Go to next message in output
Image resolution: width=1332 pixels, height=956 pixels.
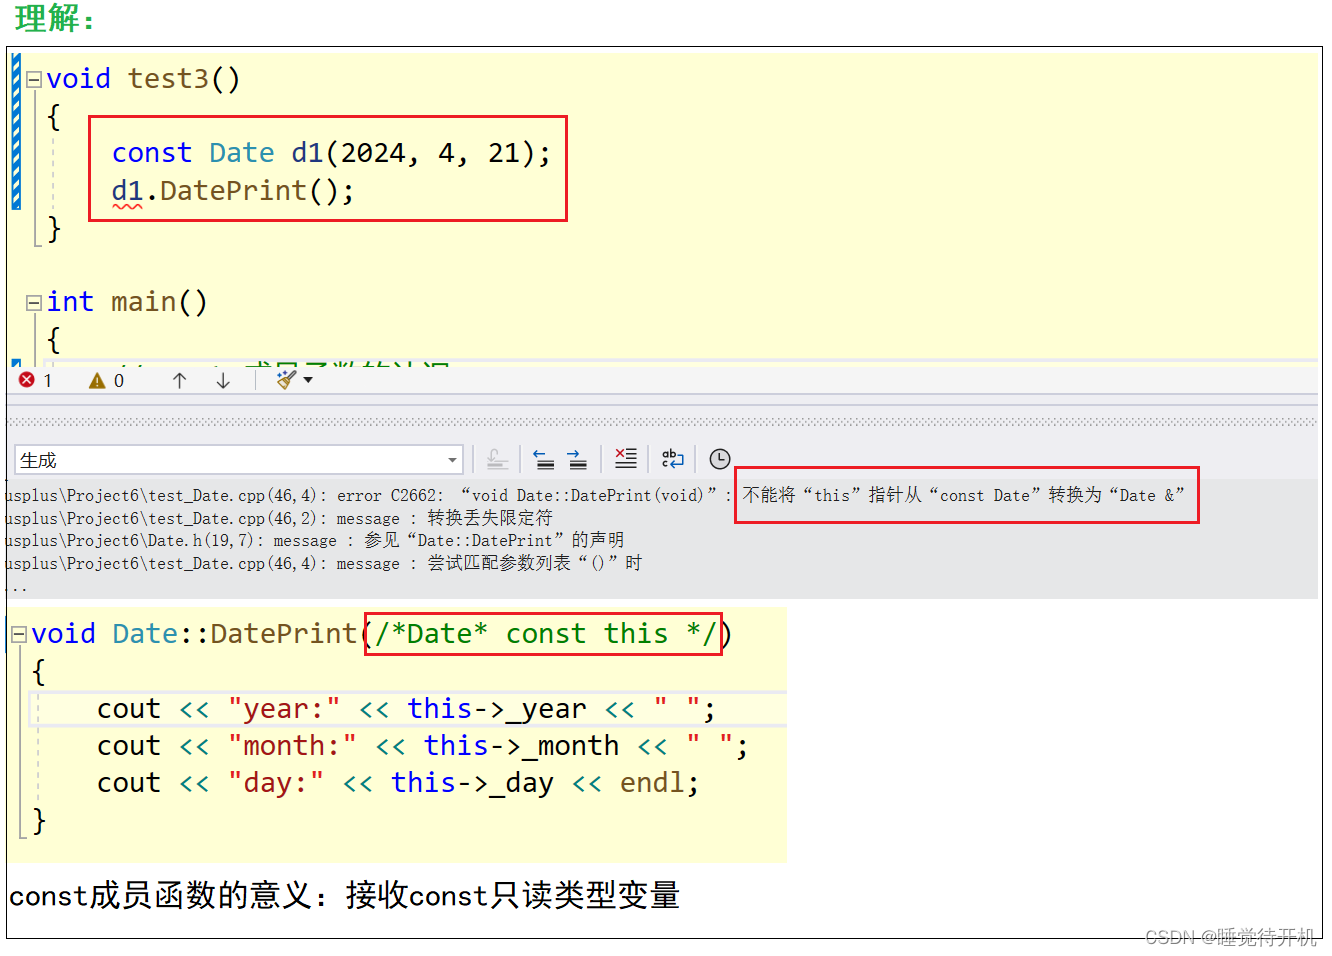[x=577, y=459]
